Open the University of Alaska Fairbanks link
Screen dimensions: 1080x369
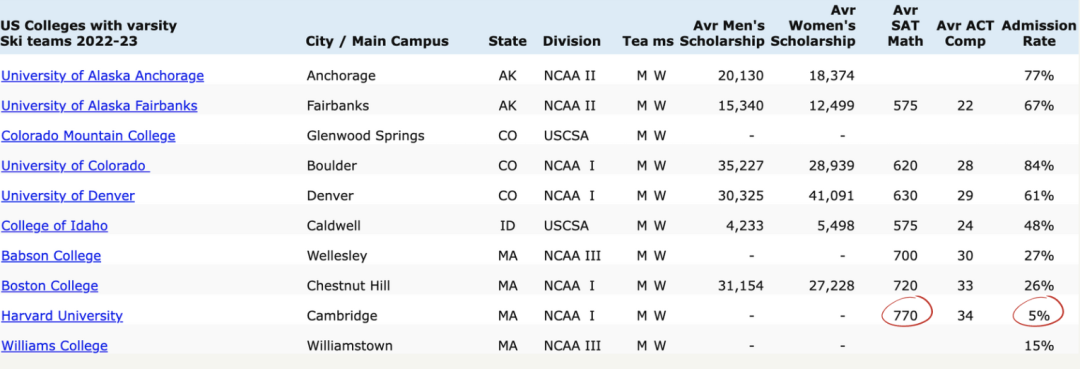[100, 106]
